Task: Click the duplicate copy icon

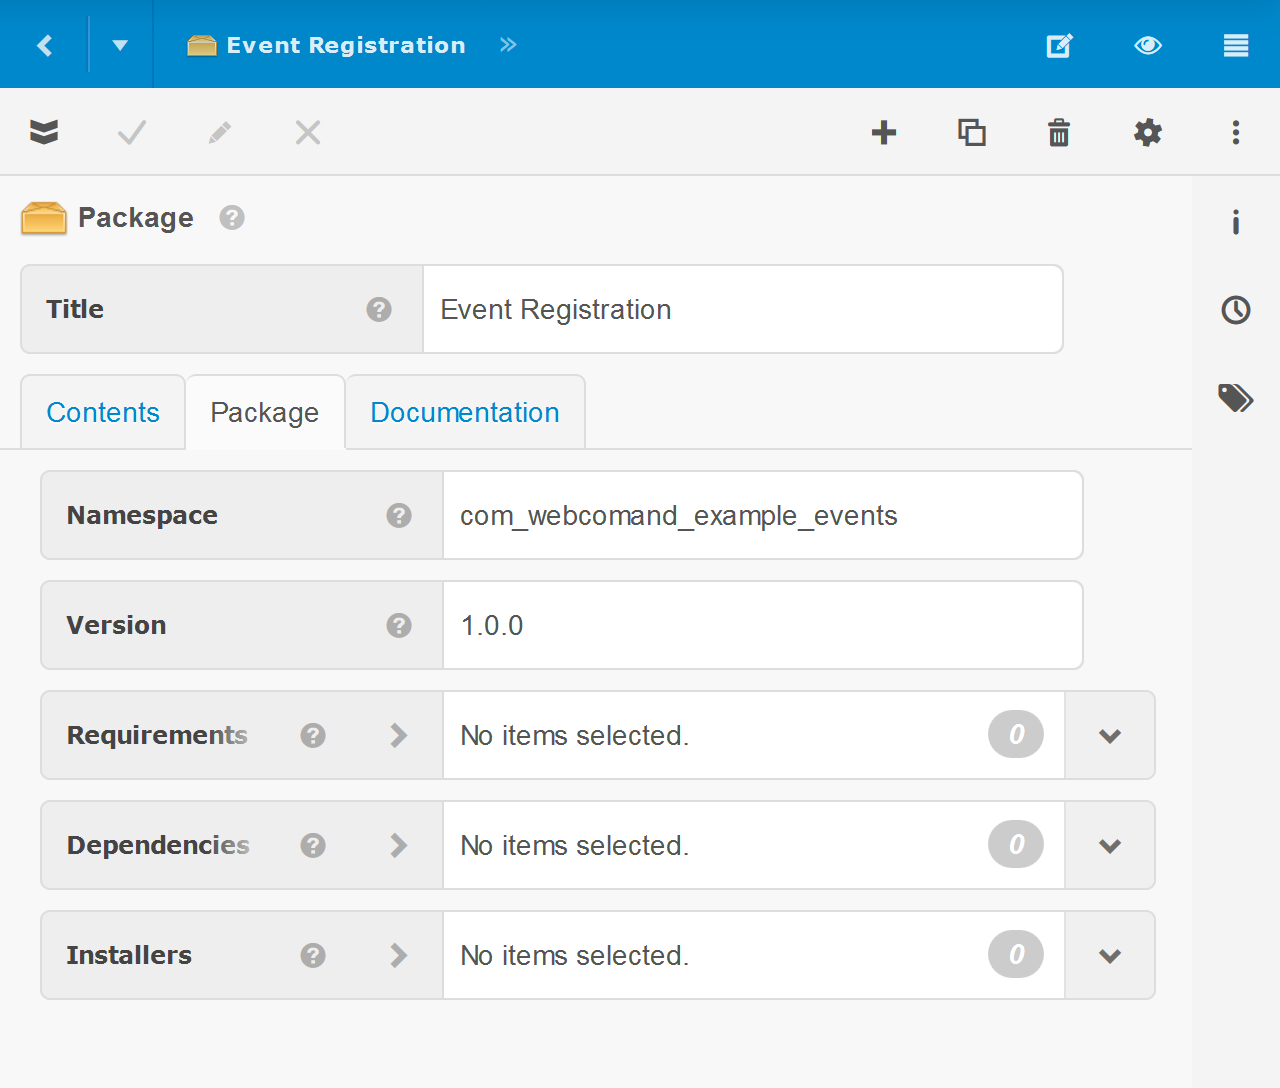Action: pos(972,133)
